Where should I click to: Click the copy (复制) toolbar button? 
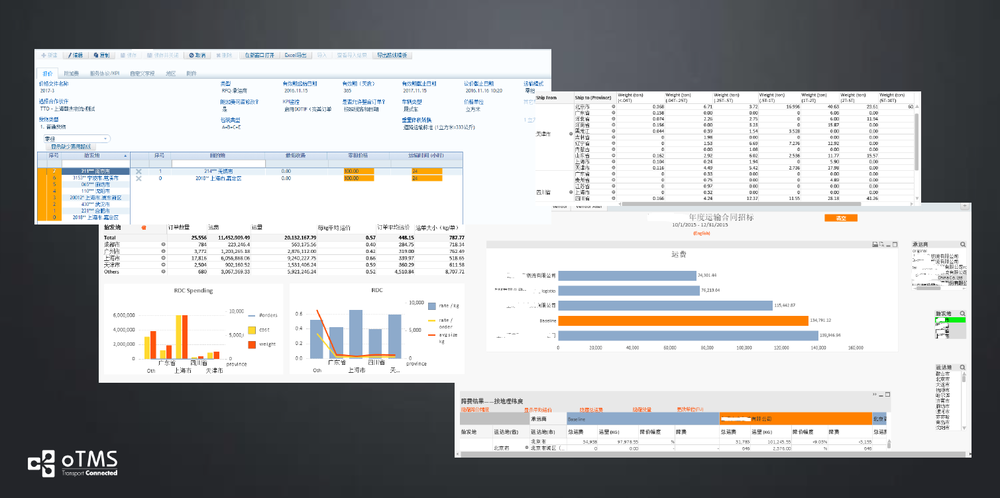(x=105, y=55)
